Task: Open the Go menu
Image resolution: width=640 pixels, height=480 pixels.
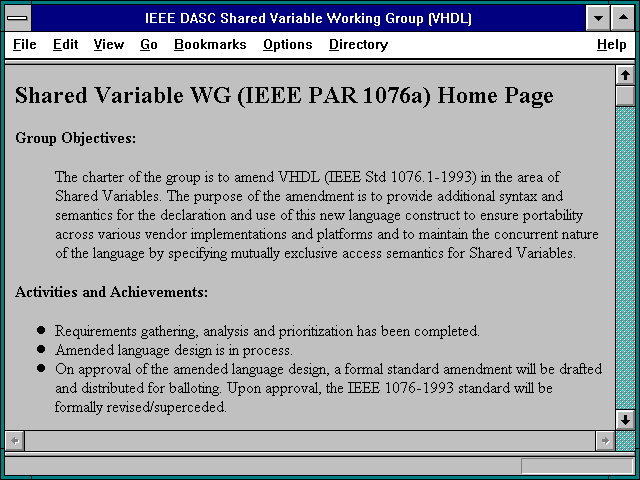Action: (149, 44)
